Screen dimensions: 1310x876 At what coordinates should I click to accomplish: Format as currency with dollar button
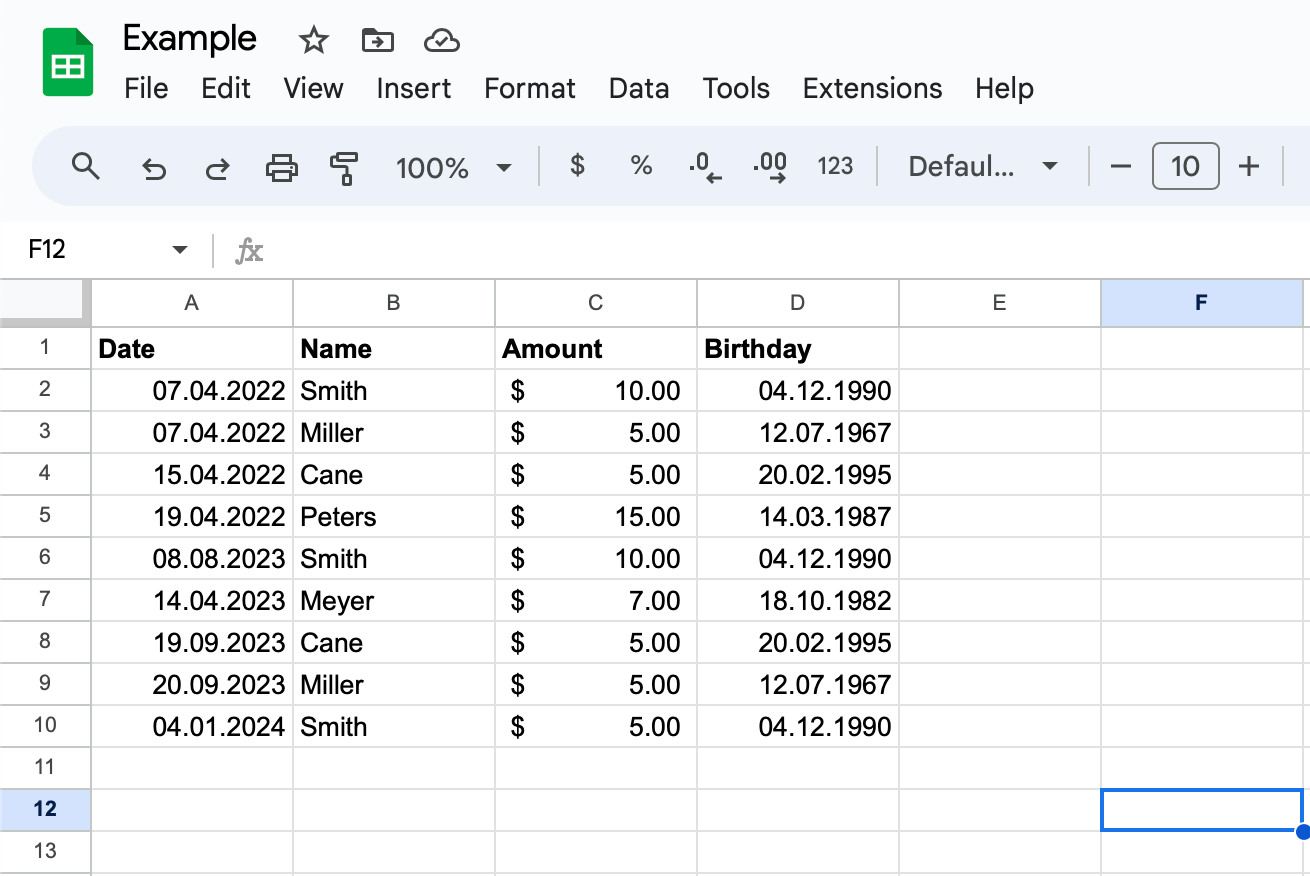(x=577, y=166)
